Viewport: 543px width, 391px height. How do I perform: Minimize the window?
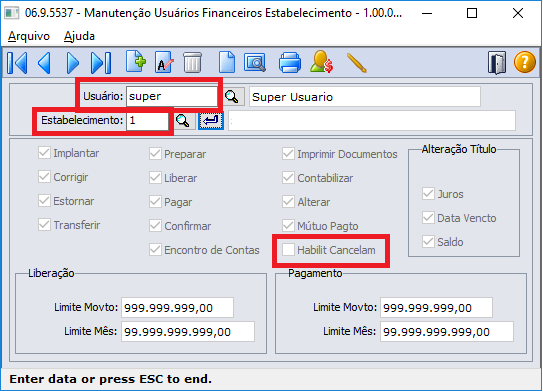pyautogui.click(x=427, y=14)
